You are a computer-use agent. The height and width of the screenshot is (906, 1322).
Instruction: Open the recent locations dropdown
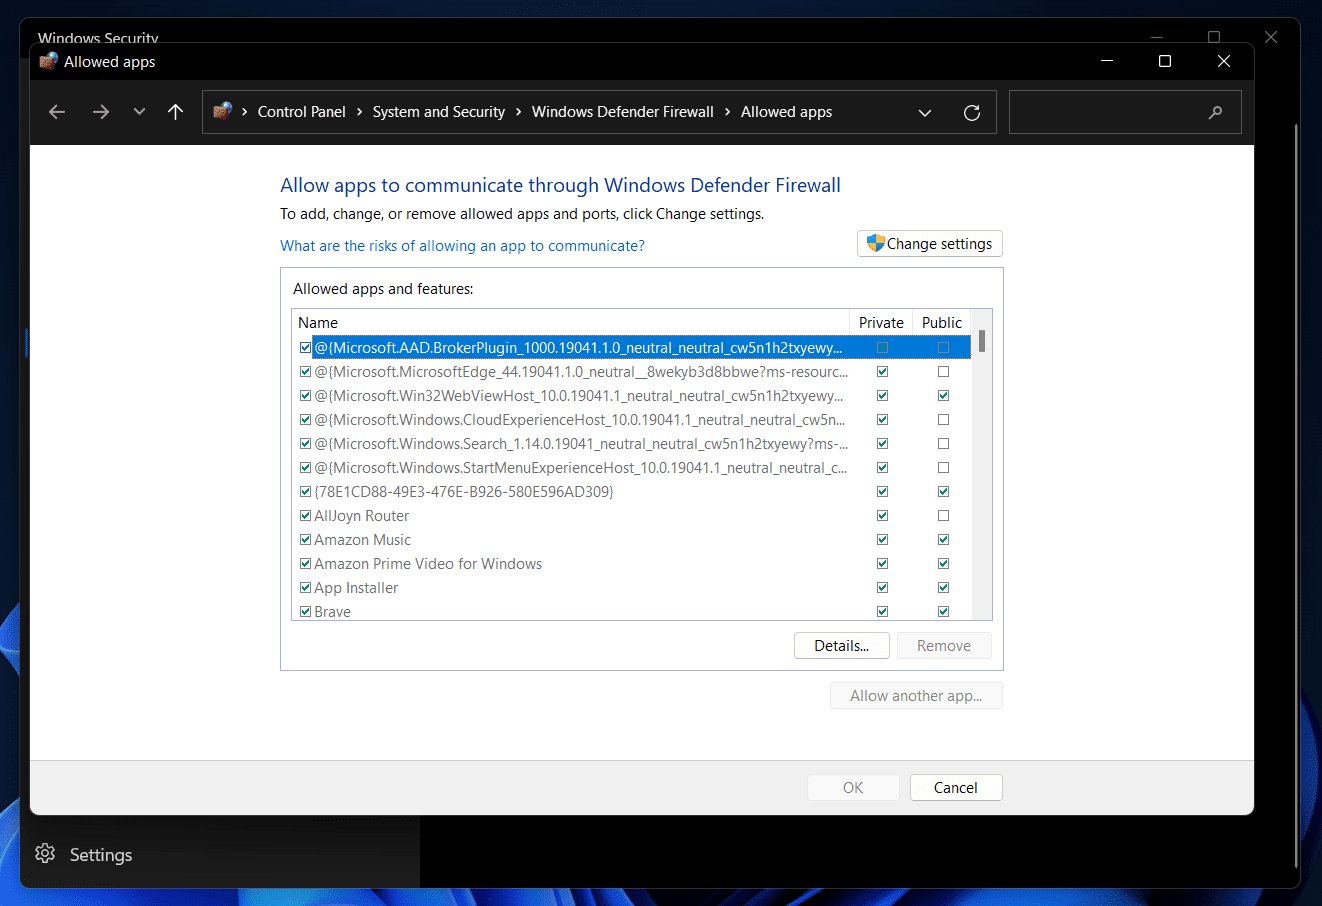(139, 112)
